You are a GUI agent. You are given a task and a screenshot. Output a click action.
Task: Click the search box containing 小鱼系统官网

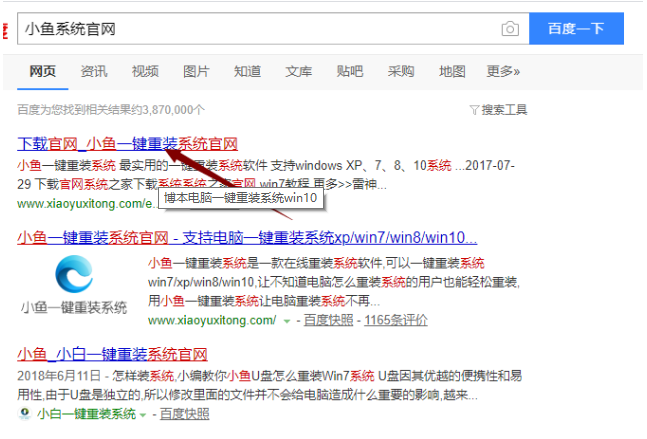point(260,29)
